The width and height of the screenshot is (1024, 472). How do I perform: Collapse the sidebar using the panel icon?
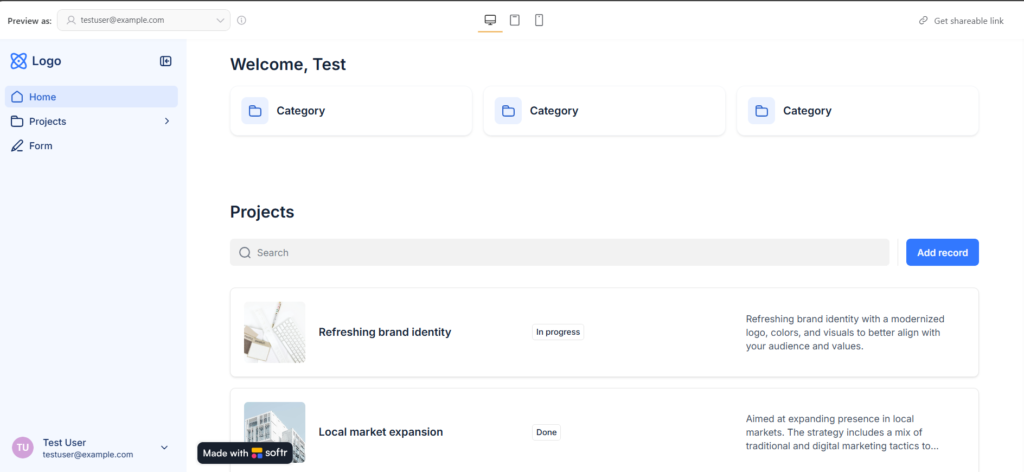coord(166,61)
